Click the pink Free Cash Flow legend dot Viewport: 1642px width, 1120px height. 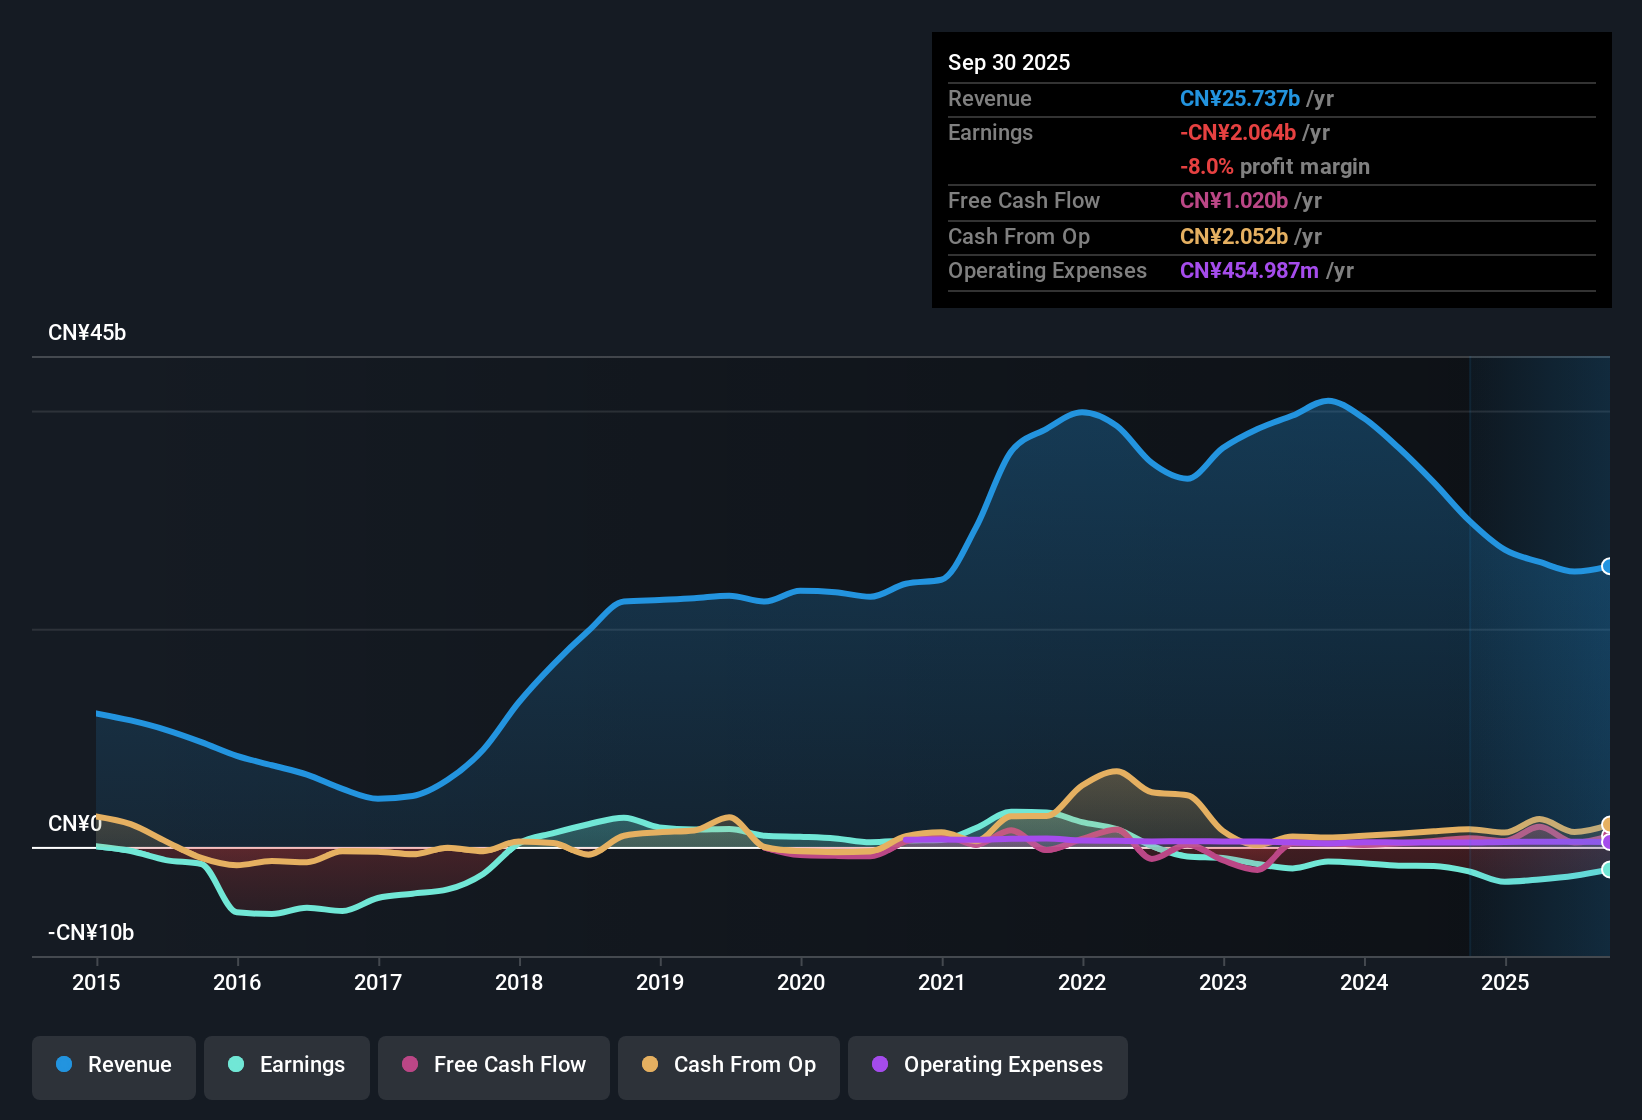409,1065
